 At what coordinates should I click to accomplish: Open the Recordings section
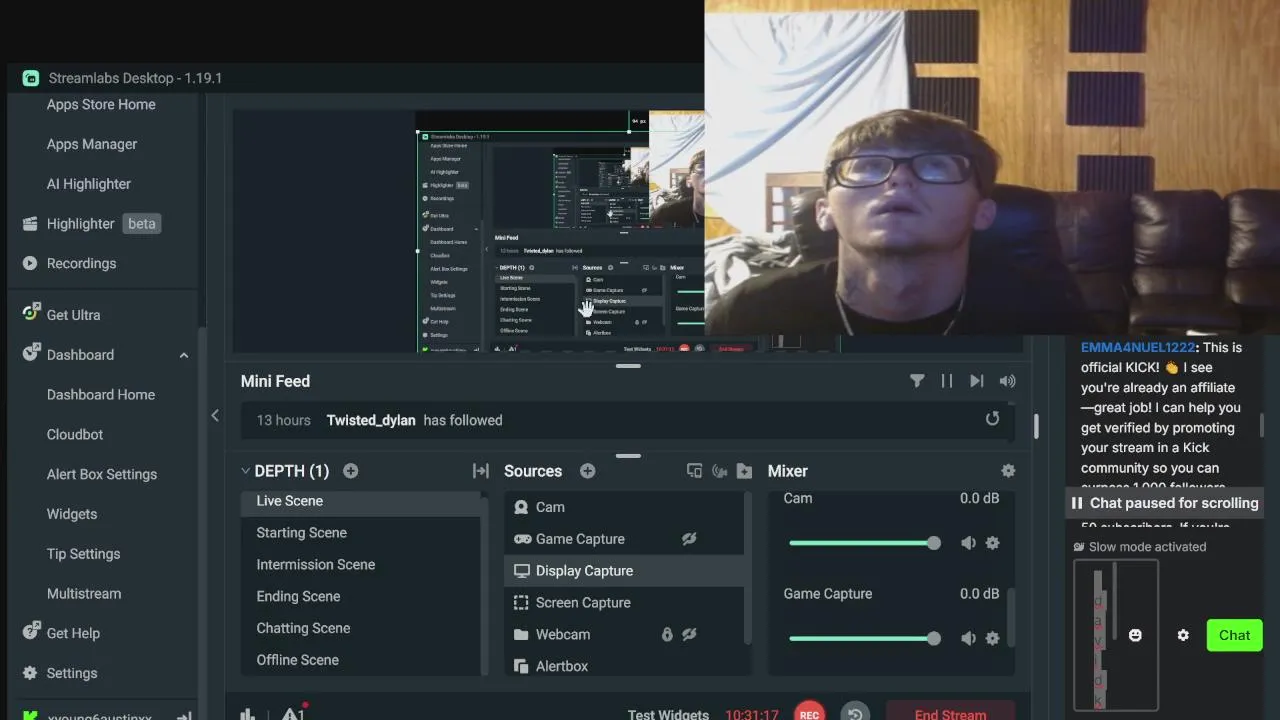click(x=81, y=263)
